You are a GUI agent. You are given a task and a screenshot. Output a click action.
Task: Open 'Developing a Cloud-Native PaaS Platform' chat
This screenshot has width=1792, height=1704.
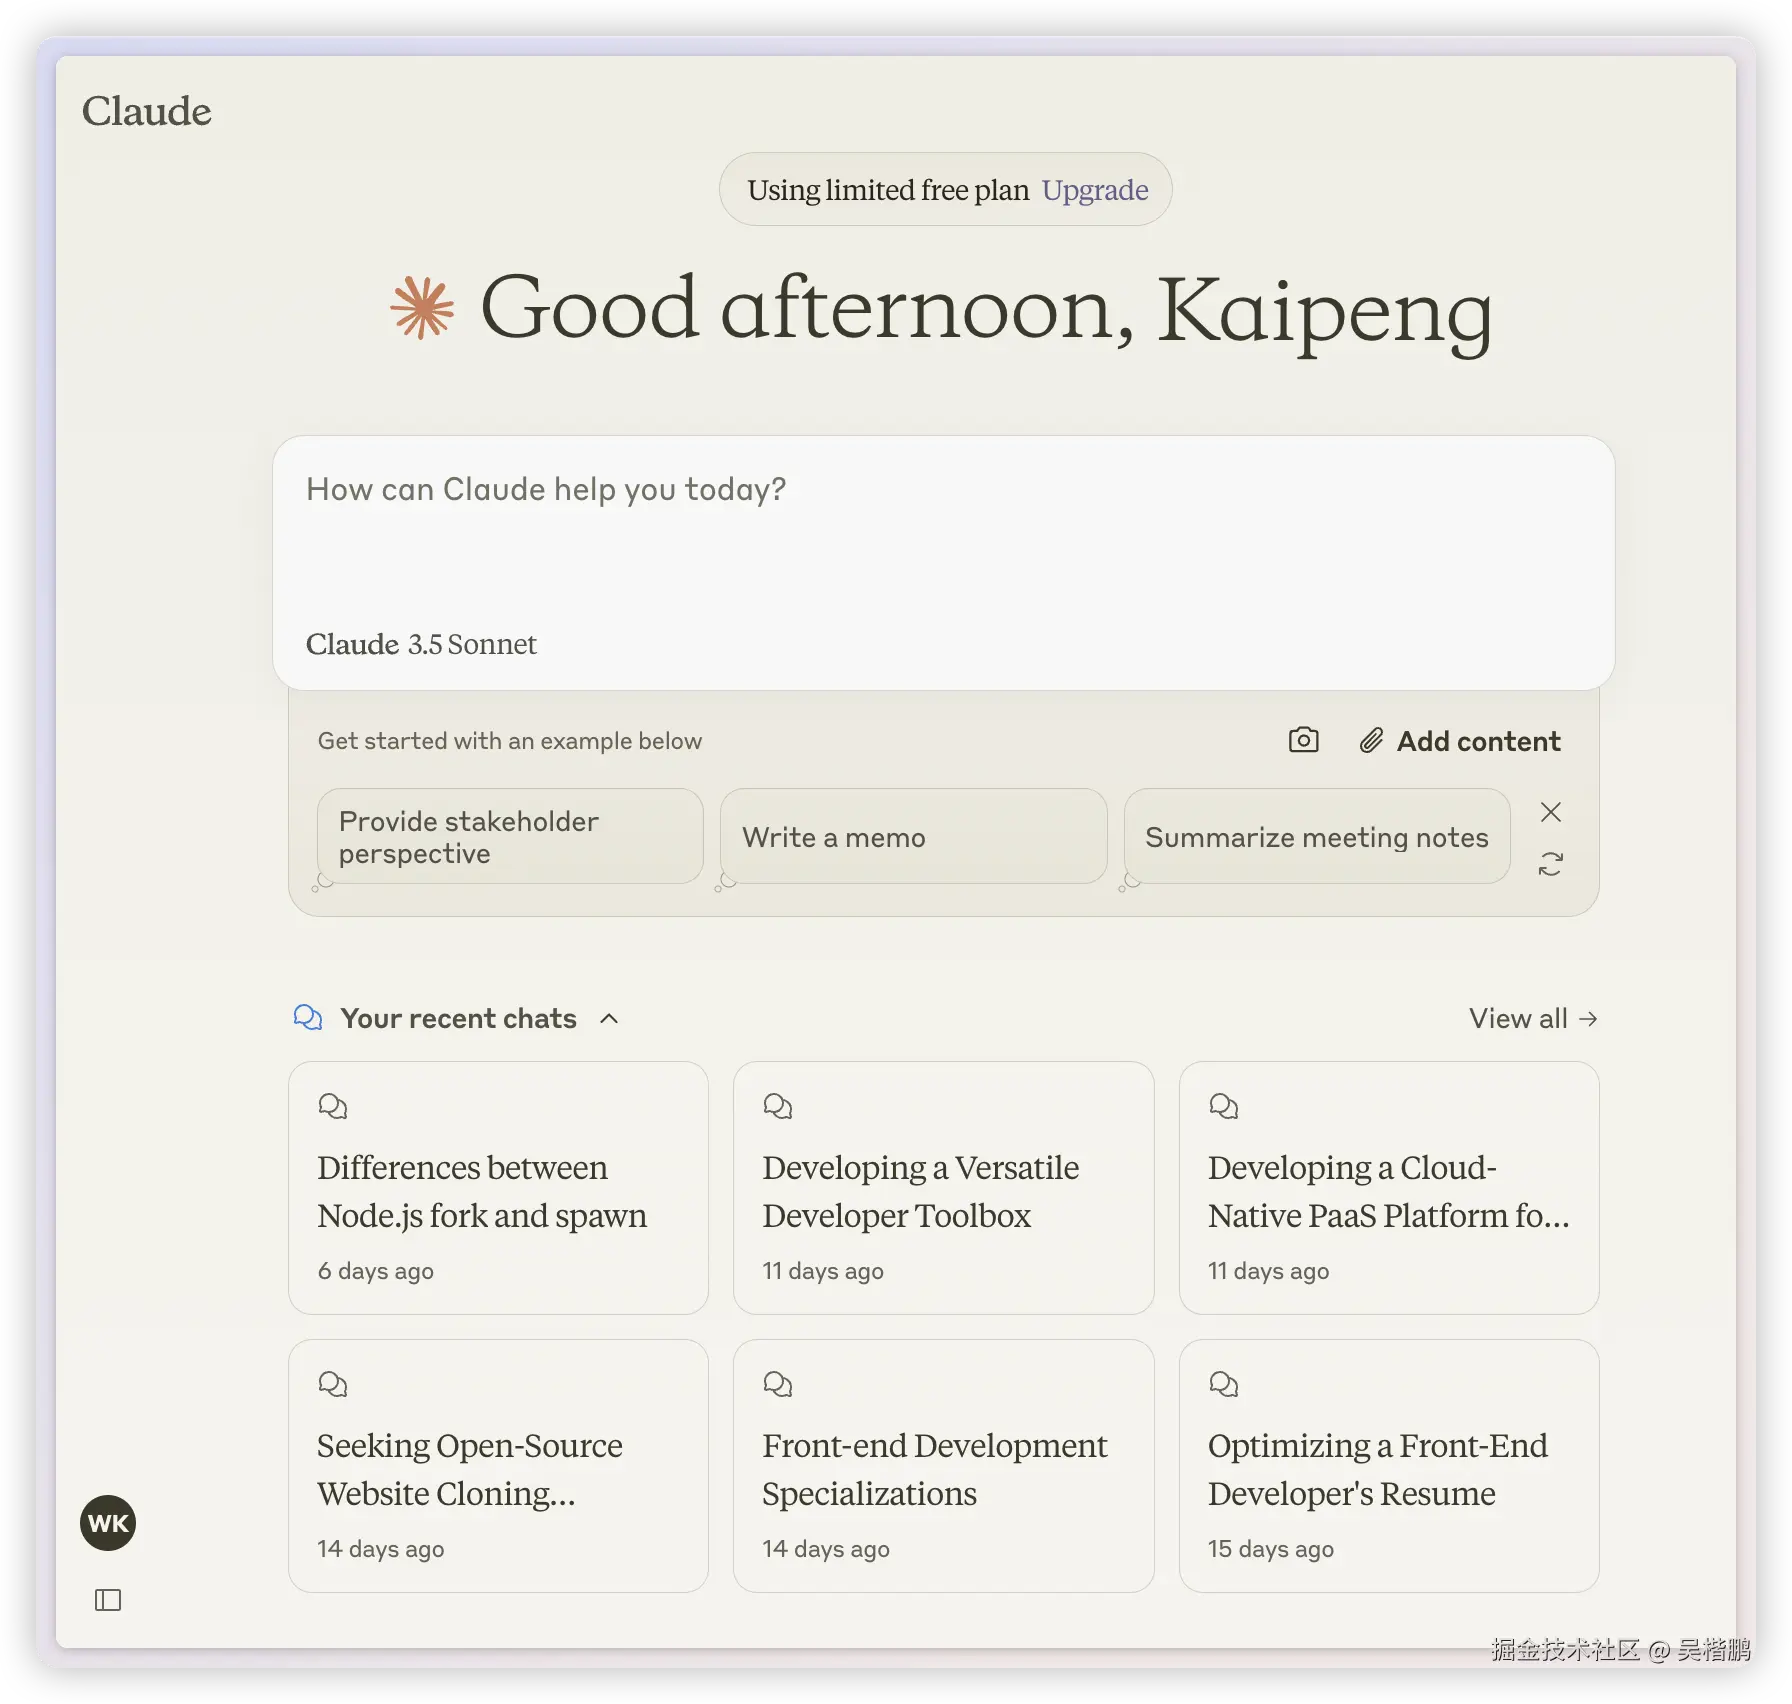[x=1389, y=1188]
